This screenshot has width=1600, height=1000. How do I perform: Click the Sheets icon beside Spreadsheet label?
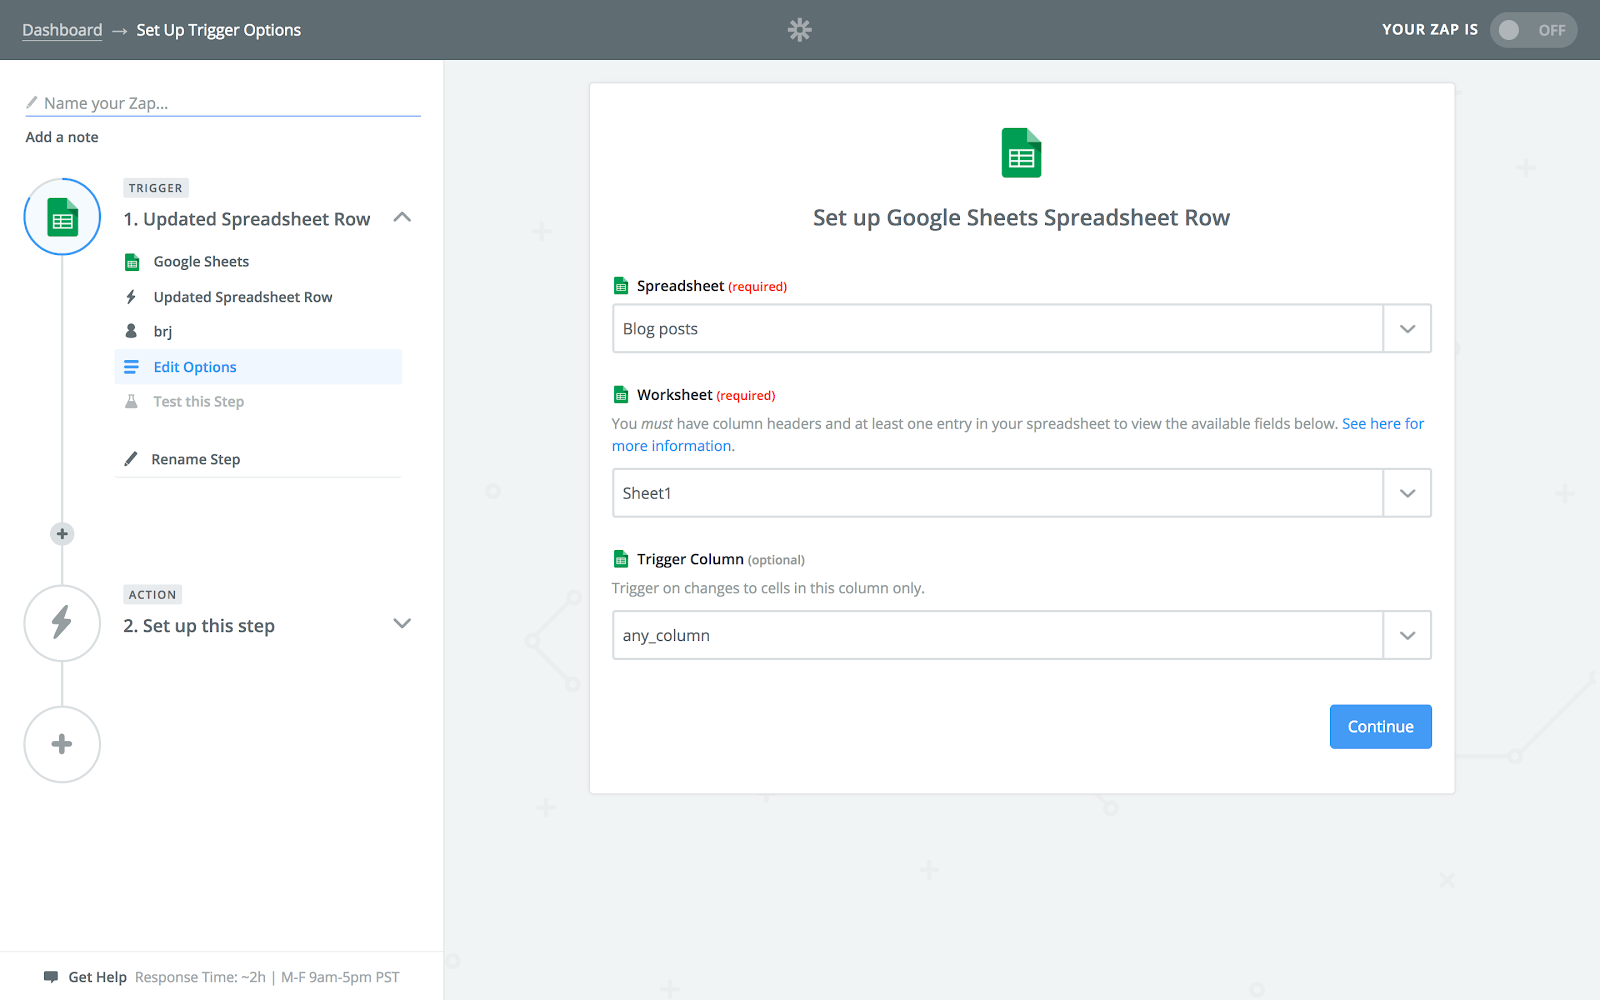(x=621, y=286)
